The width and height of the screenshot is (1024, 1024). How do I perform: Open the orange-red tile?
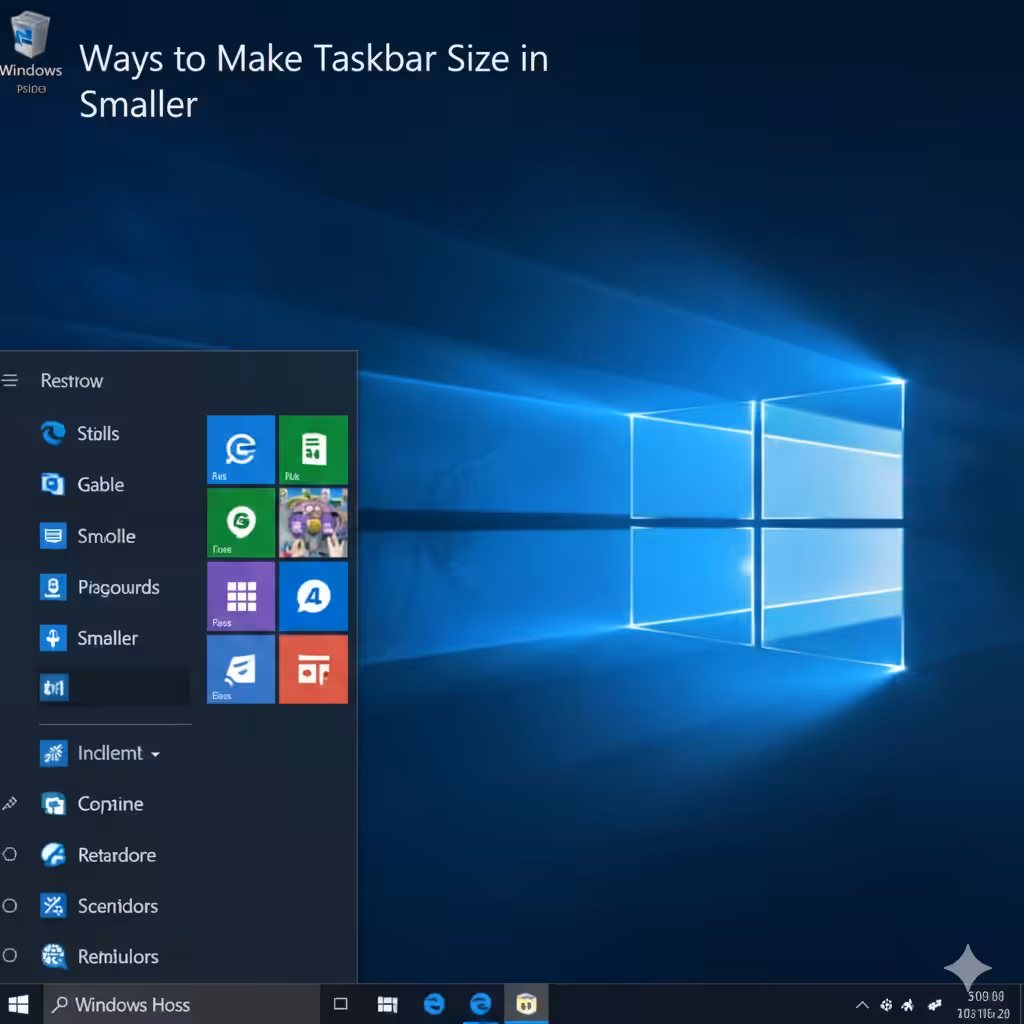tap(313, 669)
